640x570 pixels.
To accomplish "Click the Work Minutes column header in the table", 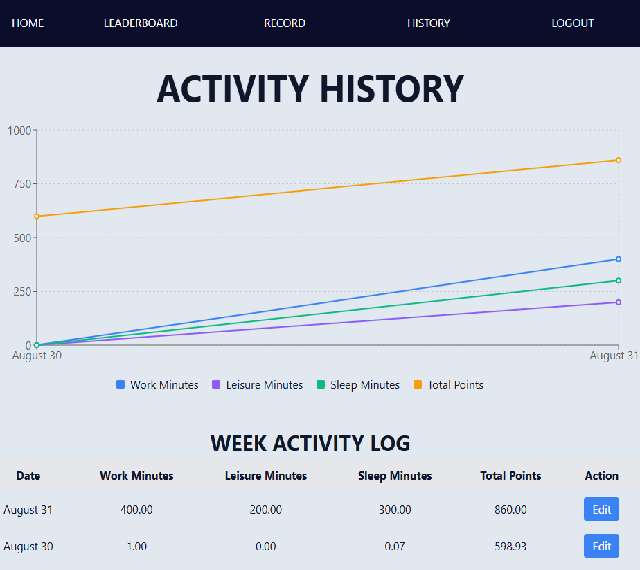I will pyautogui.click(x=136, y=476).
